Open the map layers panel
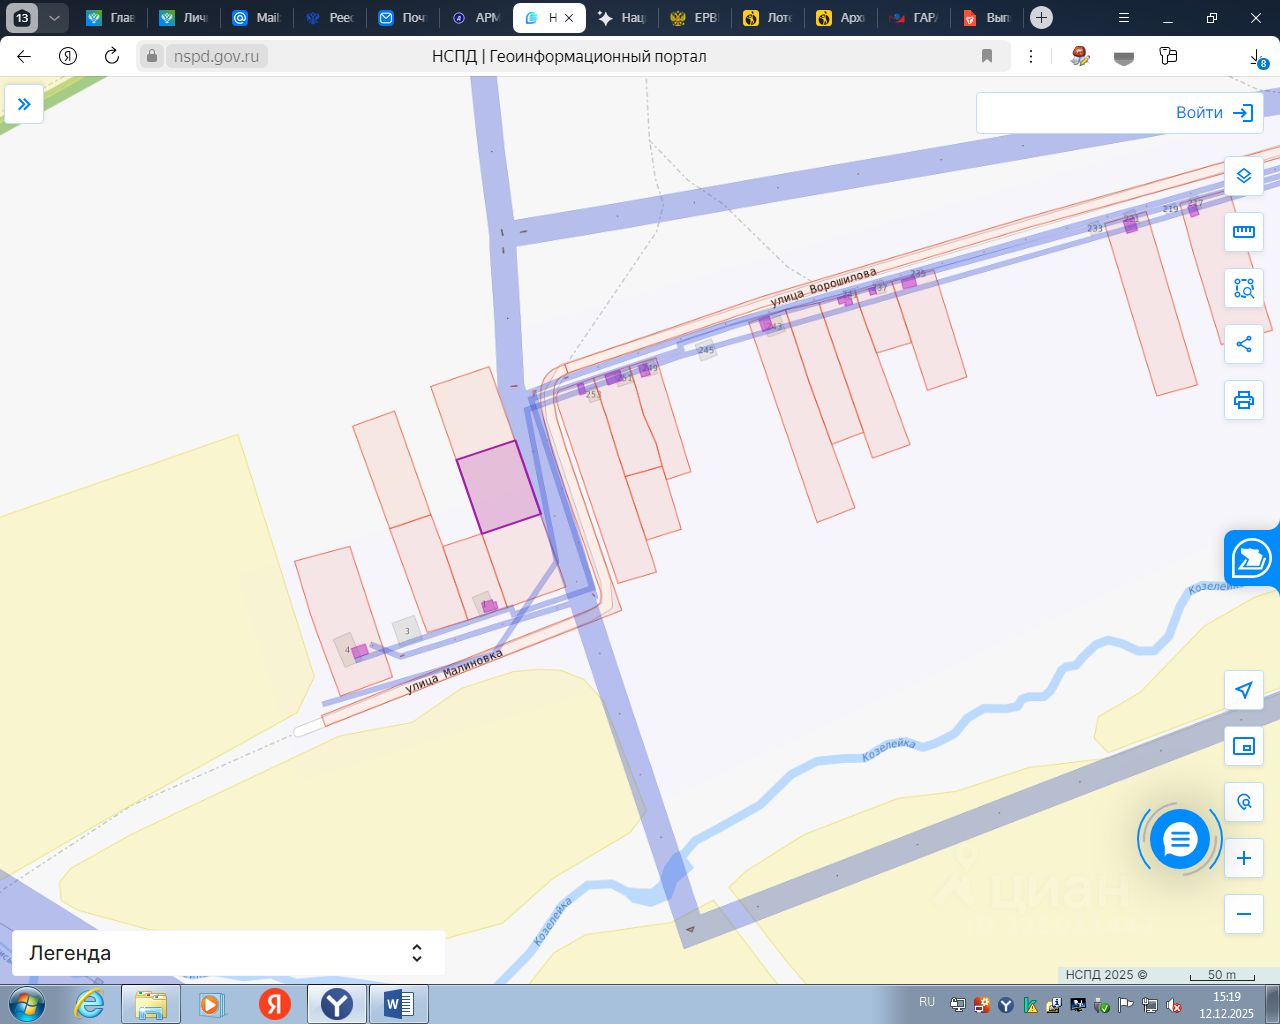This screenshot has width=1280, height=1024. pyautogui.click(x=1244, y=176)
